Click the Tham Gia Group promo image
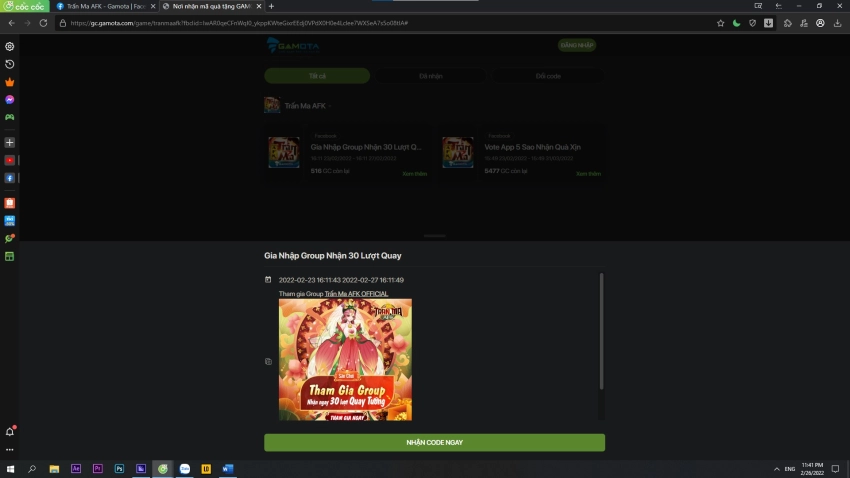This screenshot has height=478, width=850. (x=345, y=360)
